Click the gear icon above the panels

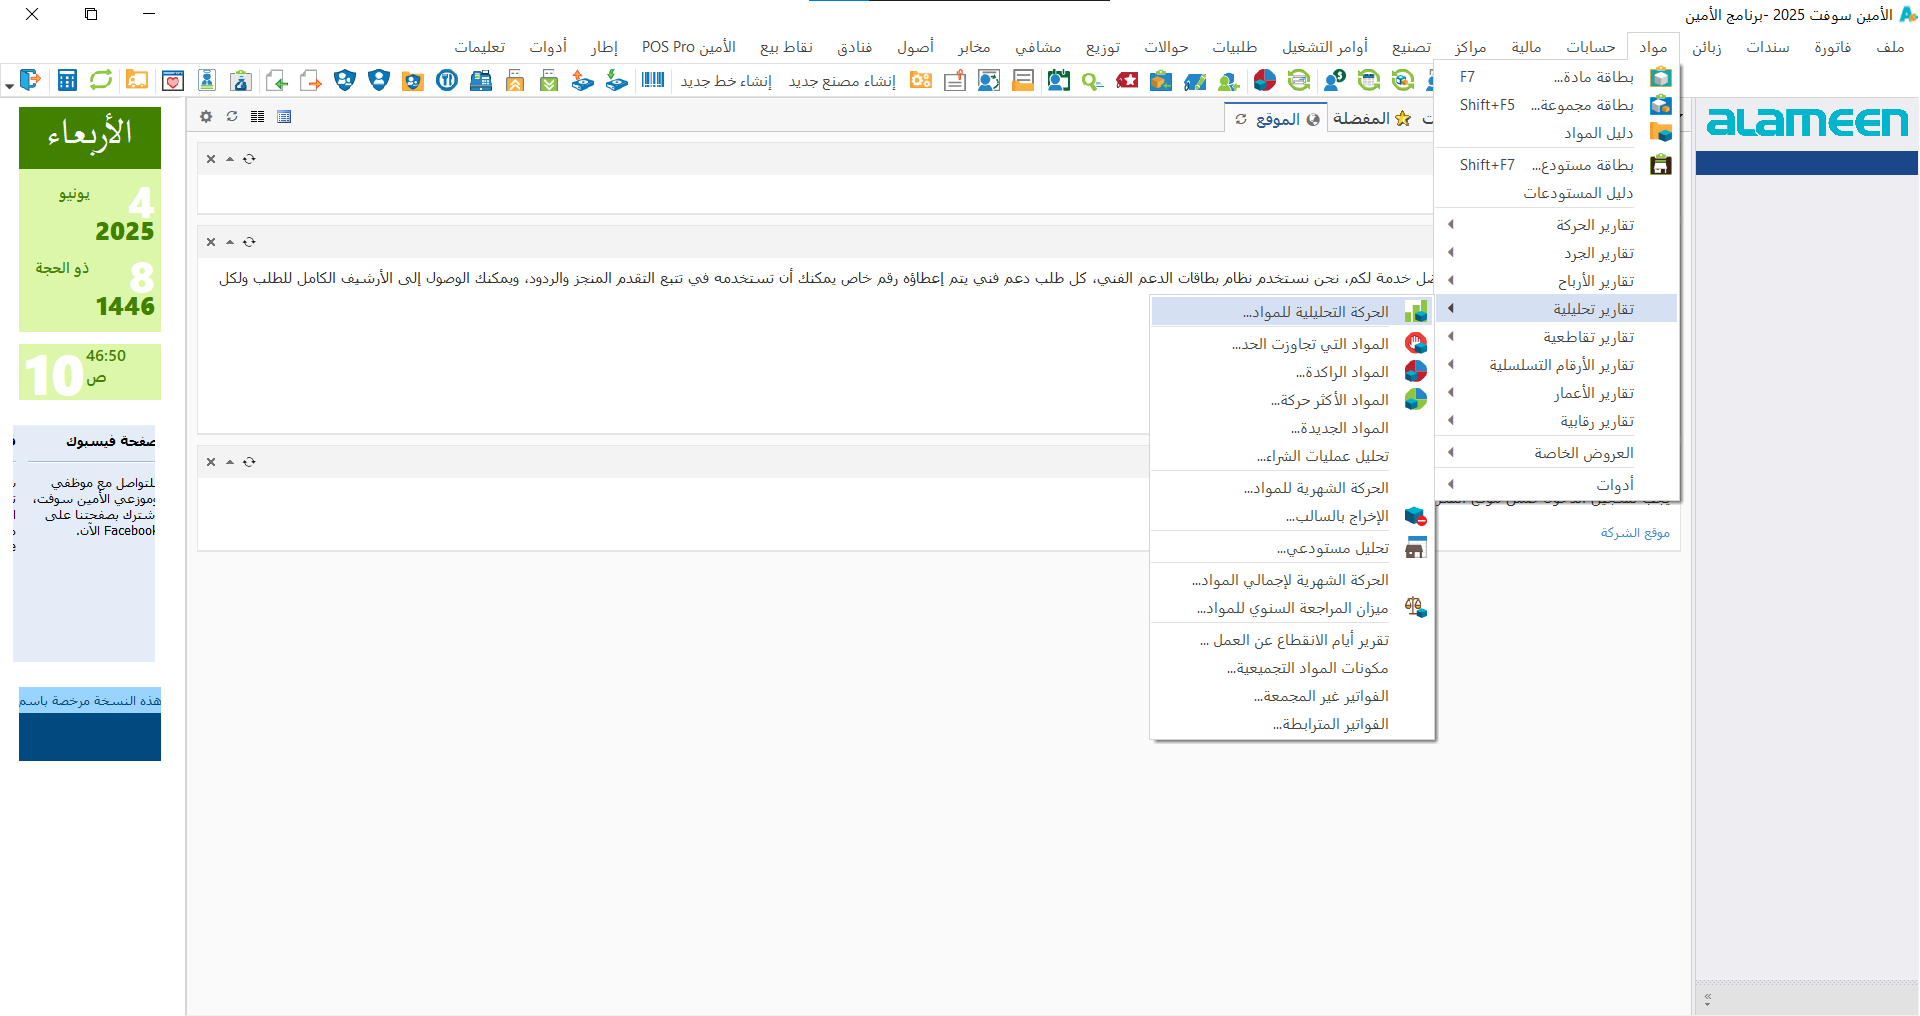206,117
